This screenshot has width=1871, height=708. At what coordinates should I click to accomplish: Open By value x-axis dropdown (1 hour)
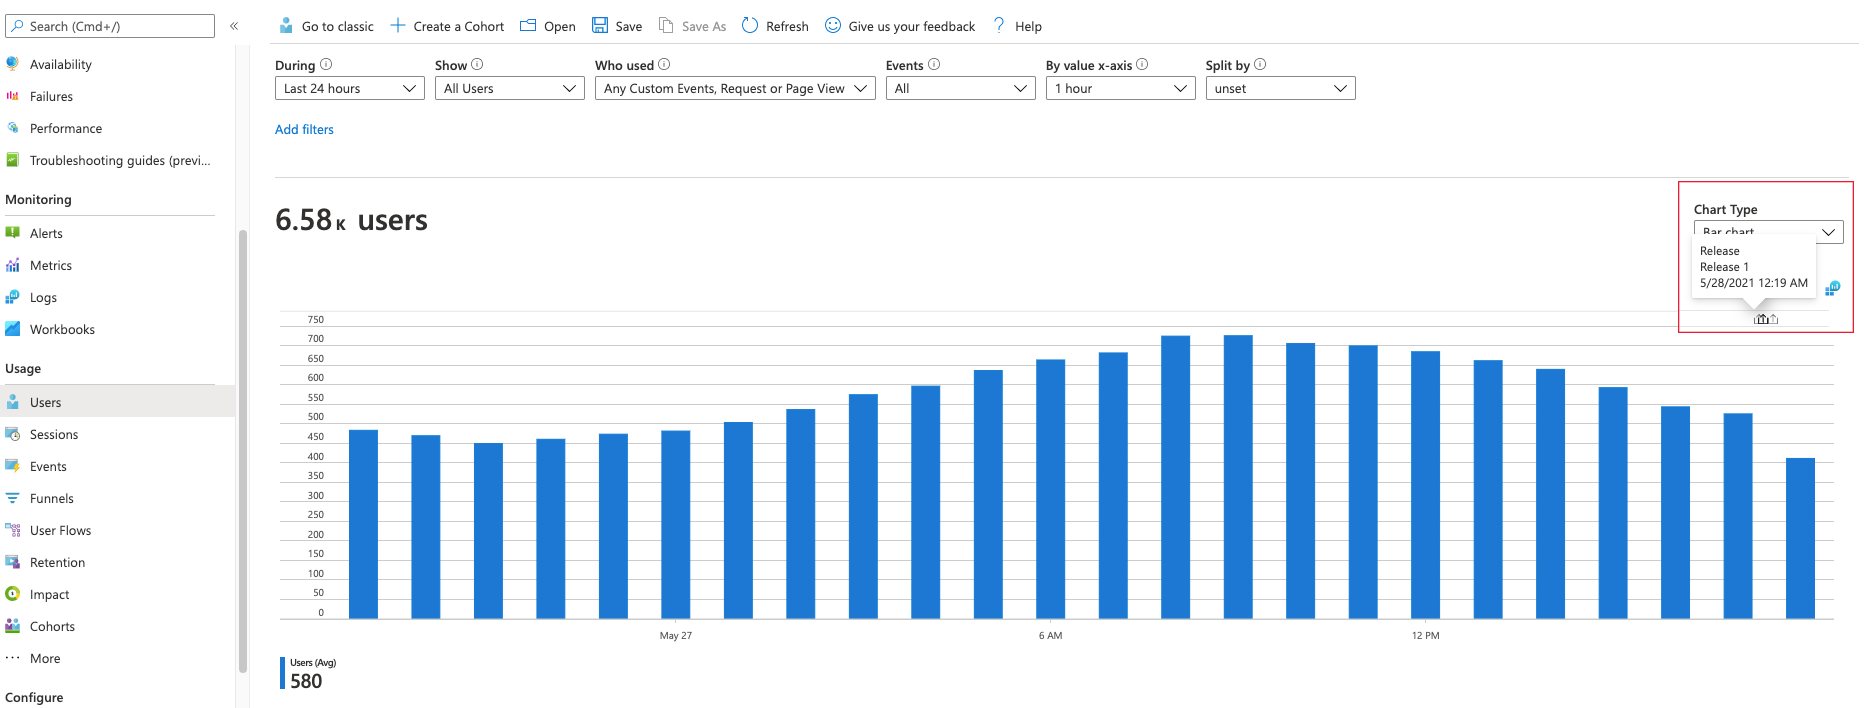[x=1121, y=88]
